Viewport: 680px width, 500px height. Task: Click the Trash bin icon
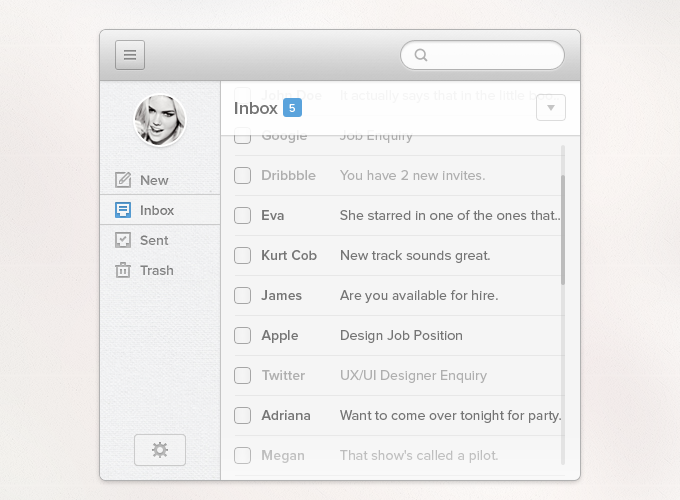[123, 270]
